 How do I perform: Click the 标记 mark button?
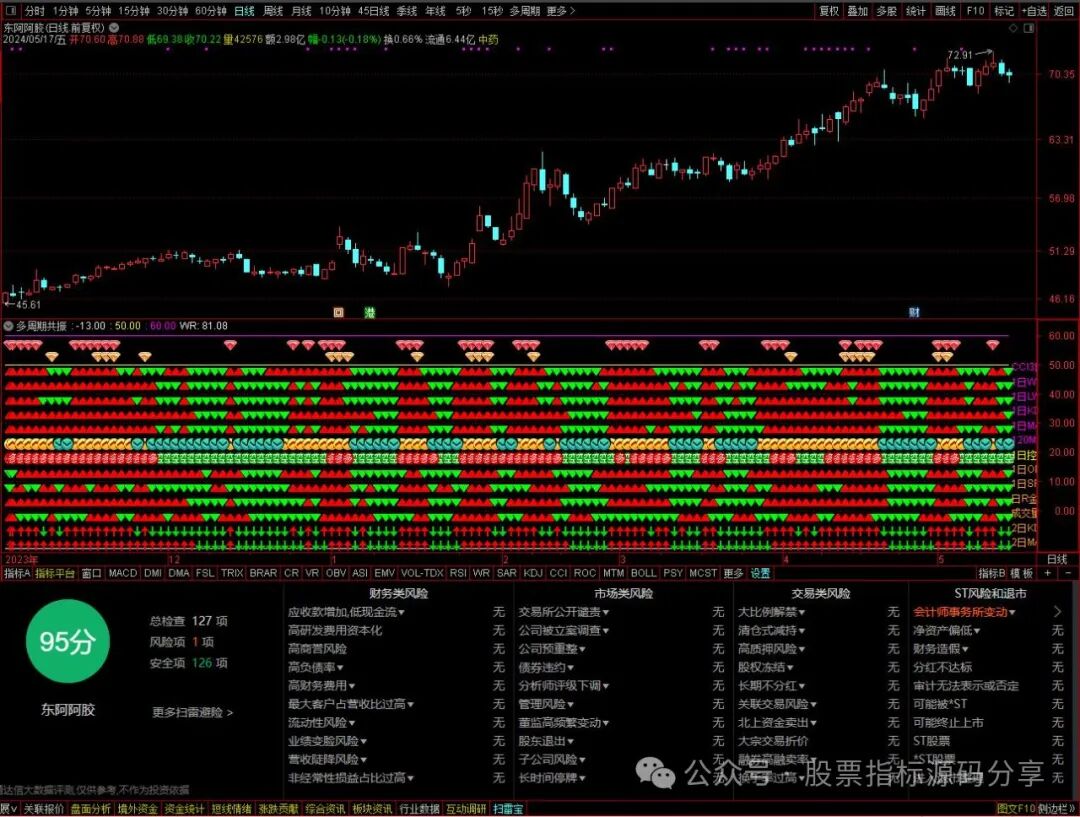coord(1004,11)
